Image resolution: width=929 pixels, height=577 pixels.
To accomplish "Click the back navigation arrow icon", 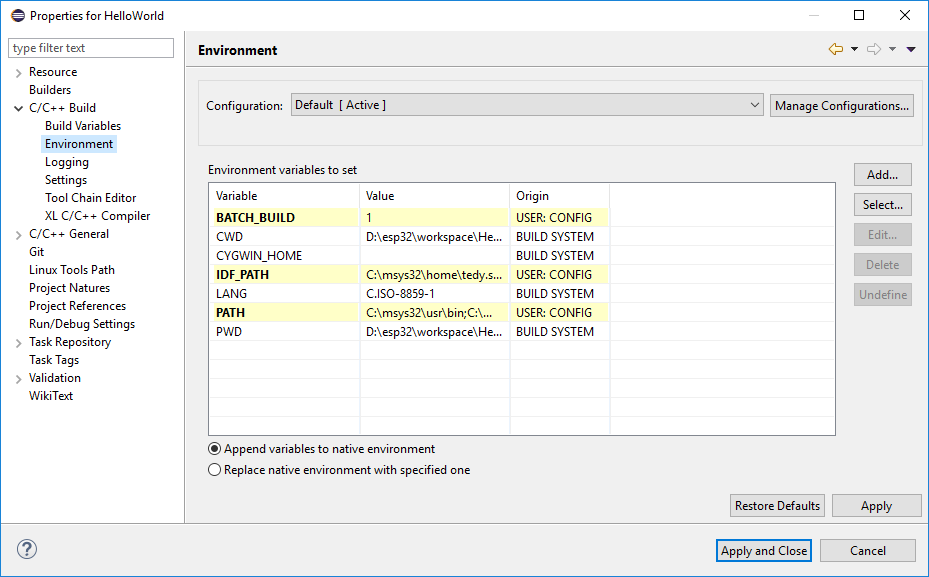I will pos(836,50).
